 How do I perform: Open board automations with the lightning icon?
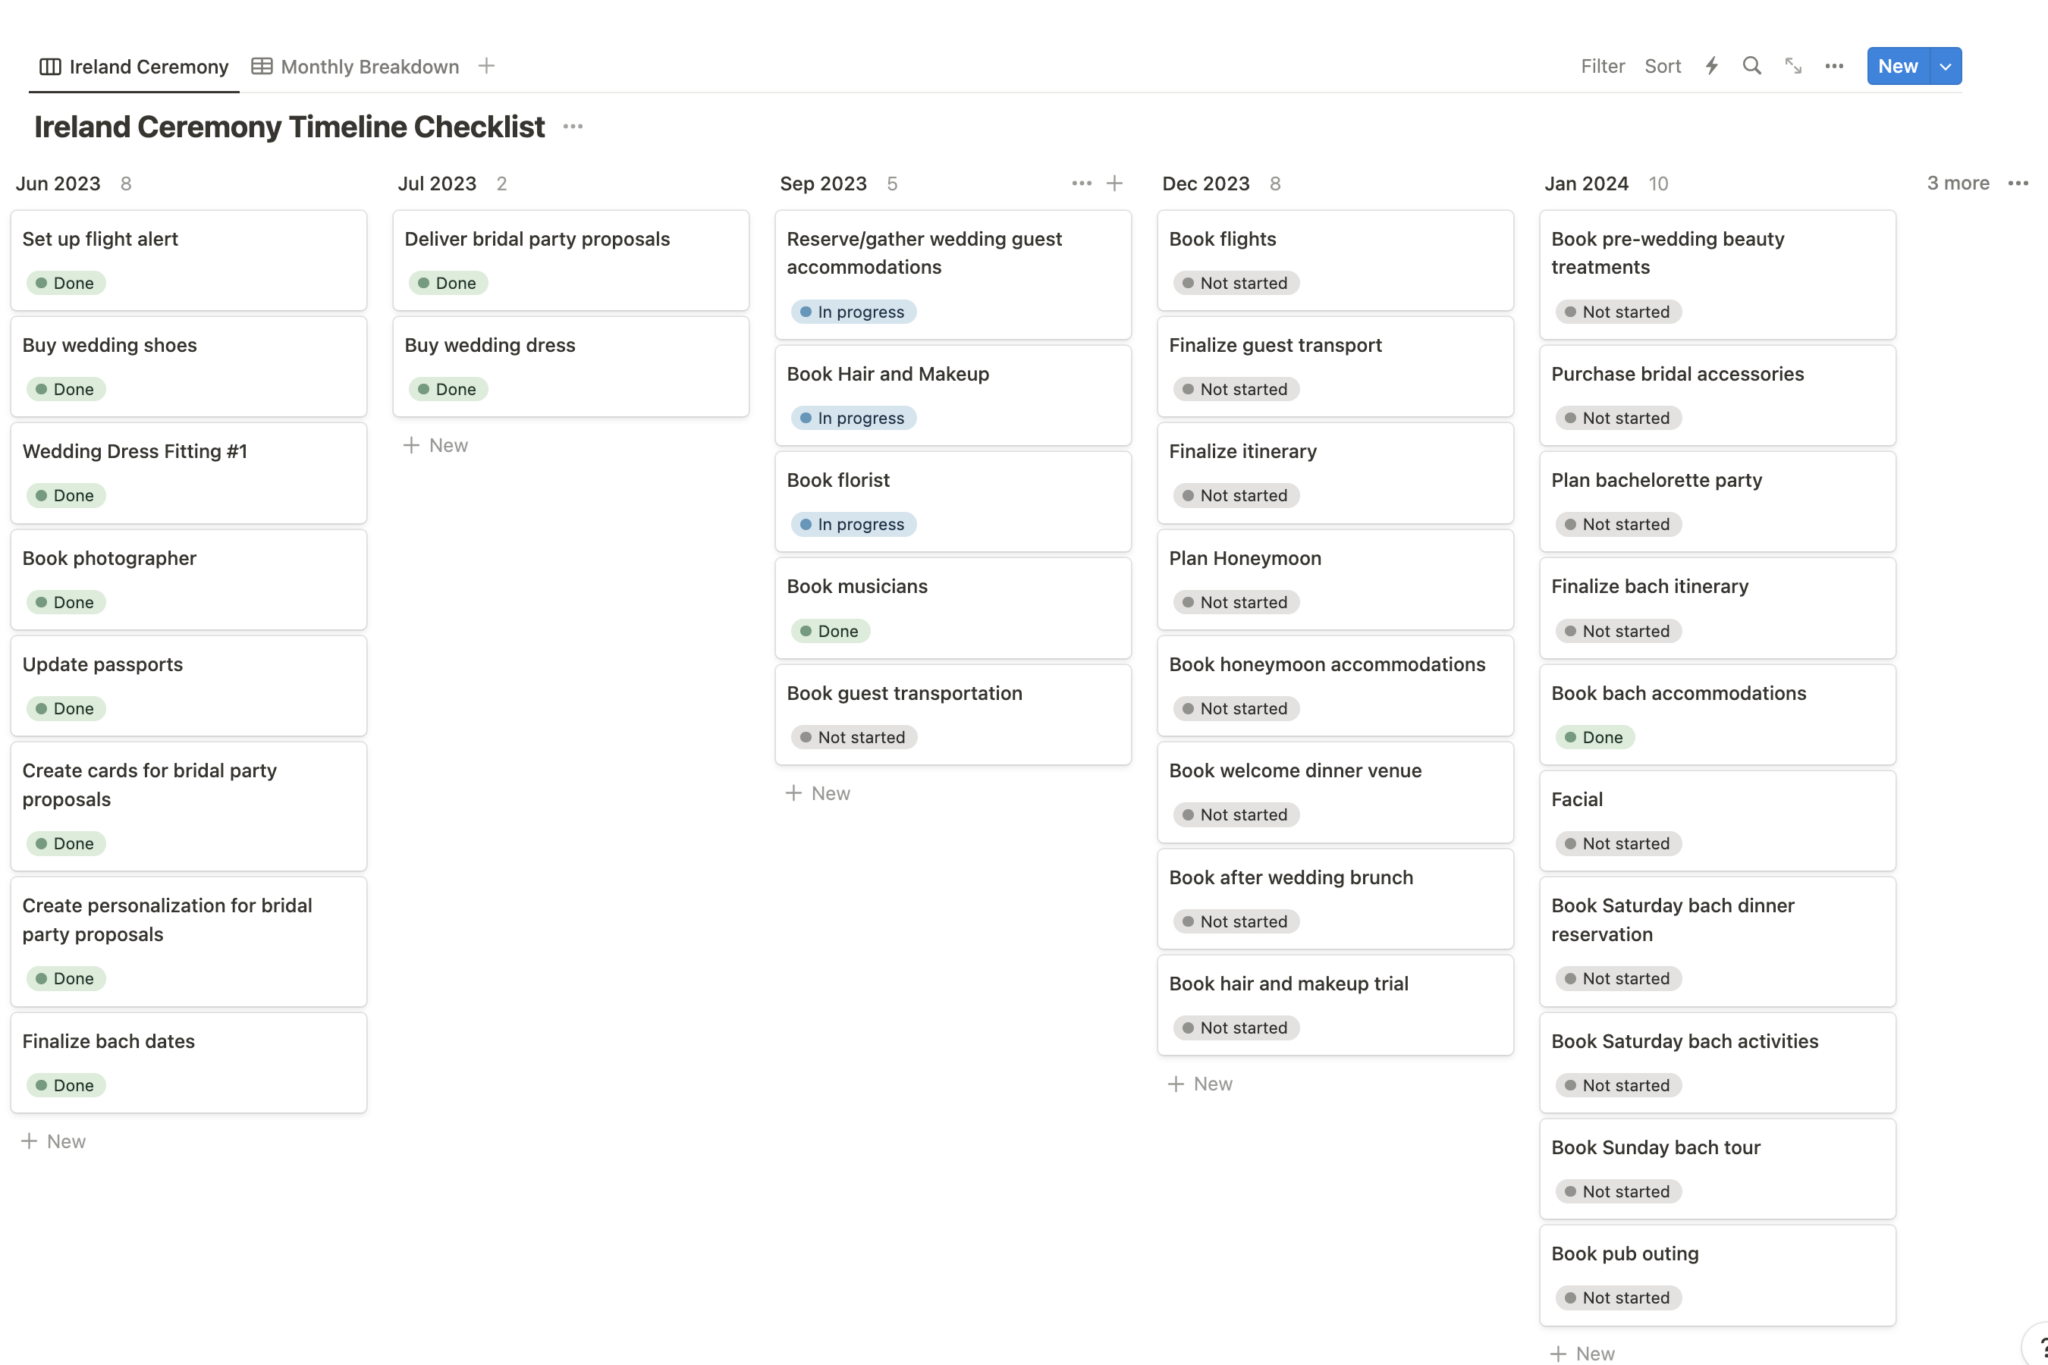coord(1712,66)
